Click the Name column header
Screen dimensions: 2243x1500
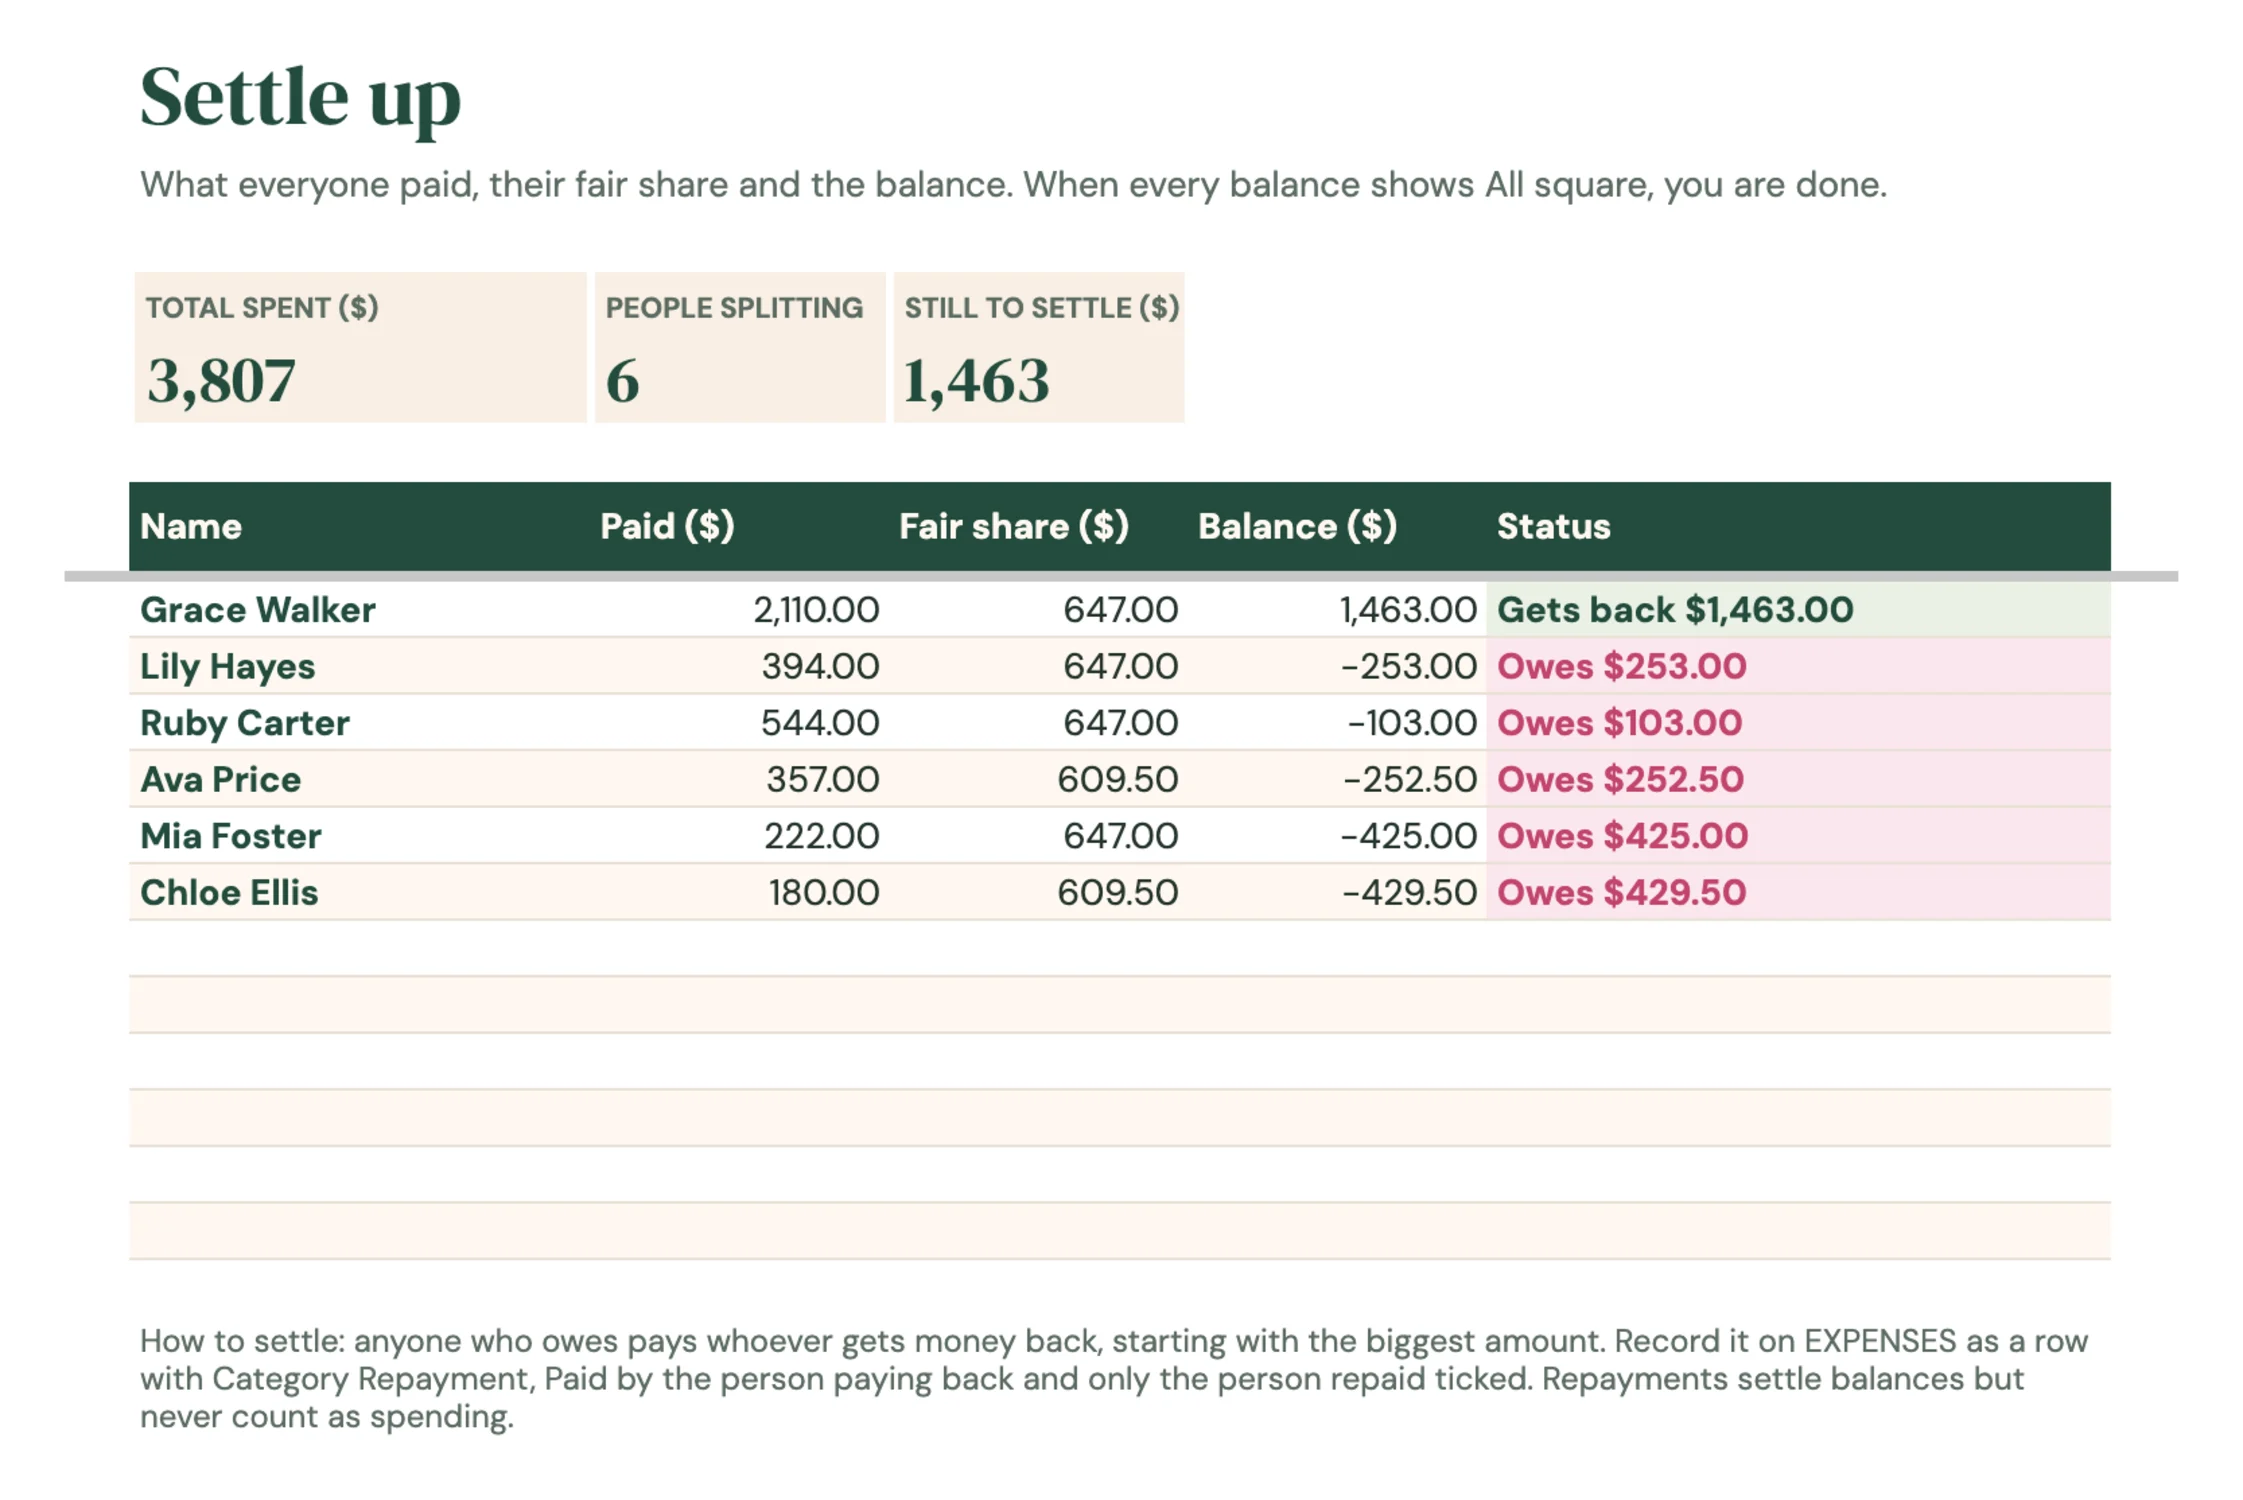click(x=191, y=526)
